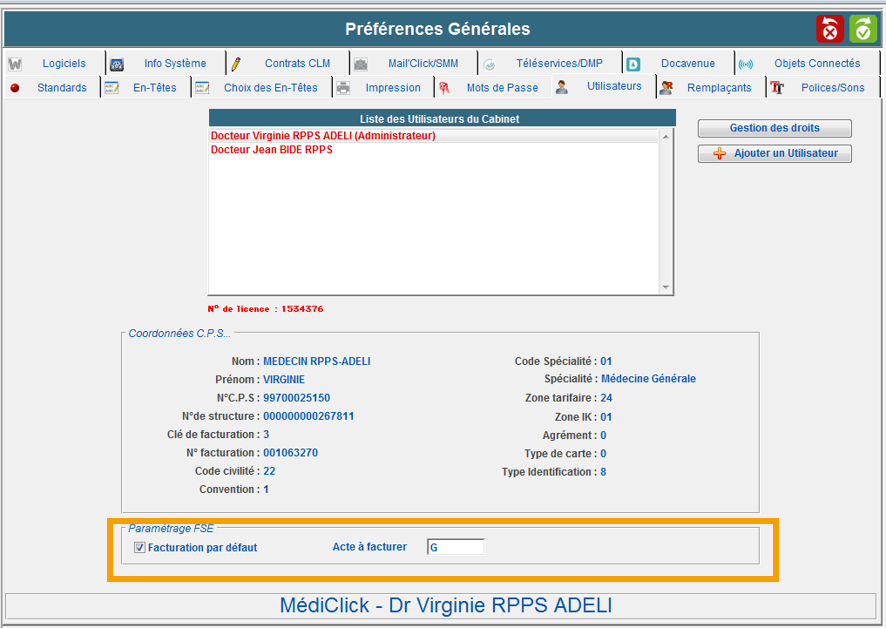Click Ajouter un Utilisateur button
This screenshot has height=628, width=886.
(775, 154)
